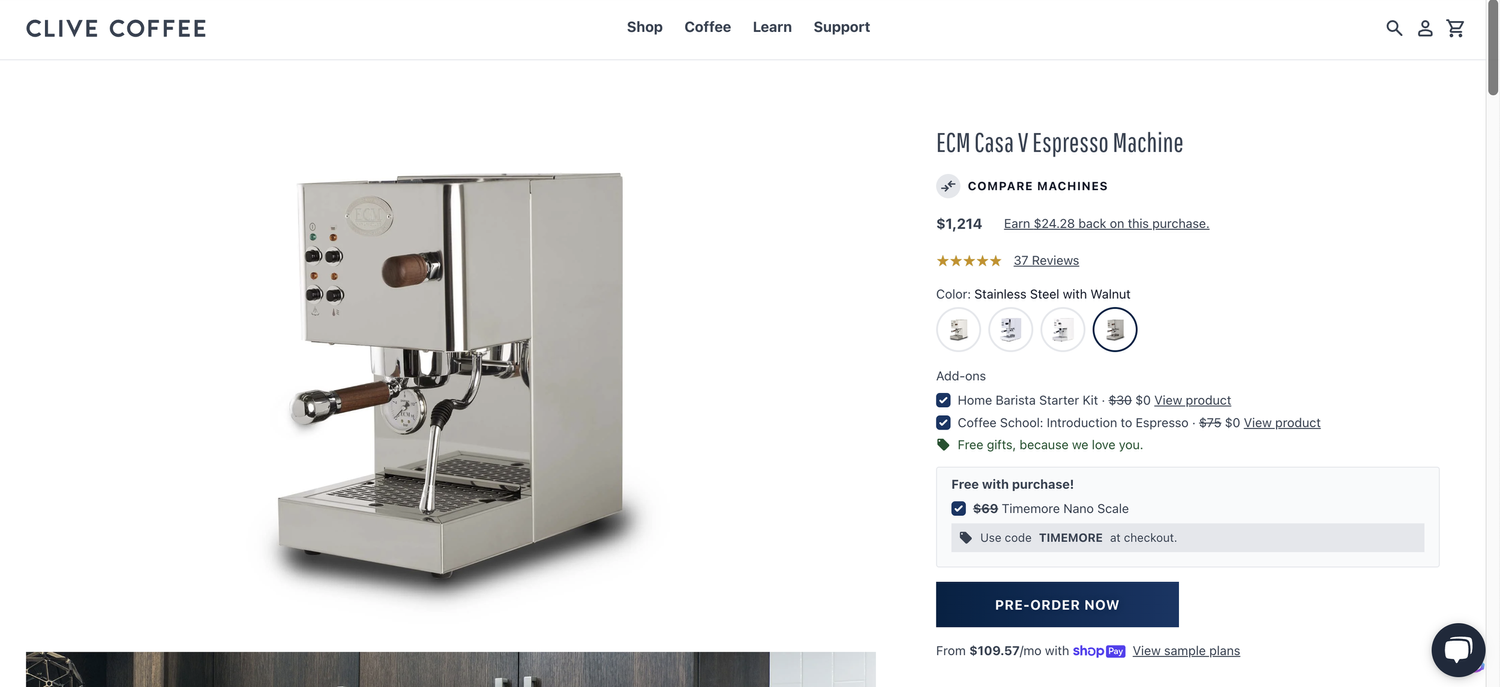Expand the Support navigation menu
The width and height of the screenshot is (1500, 687).
(842, 27)
